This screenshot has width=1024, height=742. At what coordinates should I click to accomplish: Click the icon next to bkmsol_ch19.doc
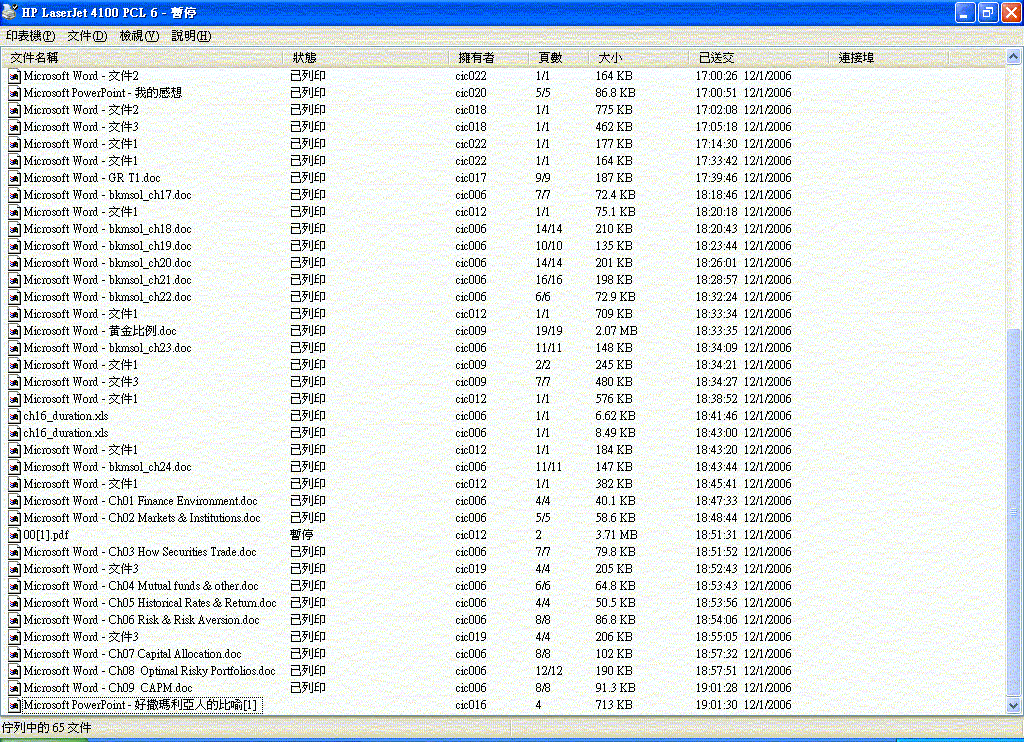(x=14, y=246)
